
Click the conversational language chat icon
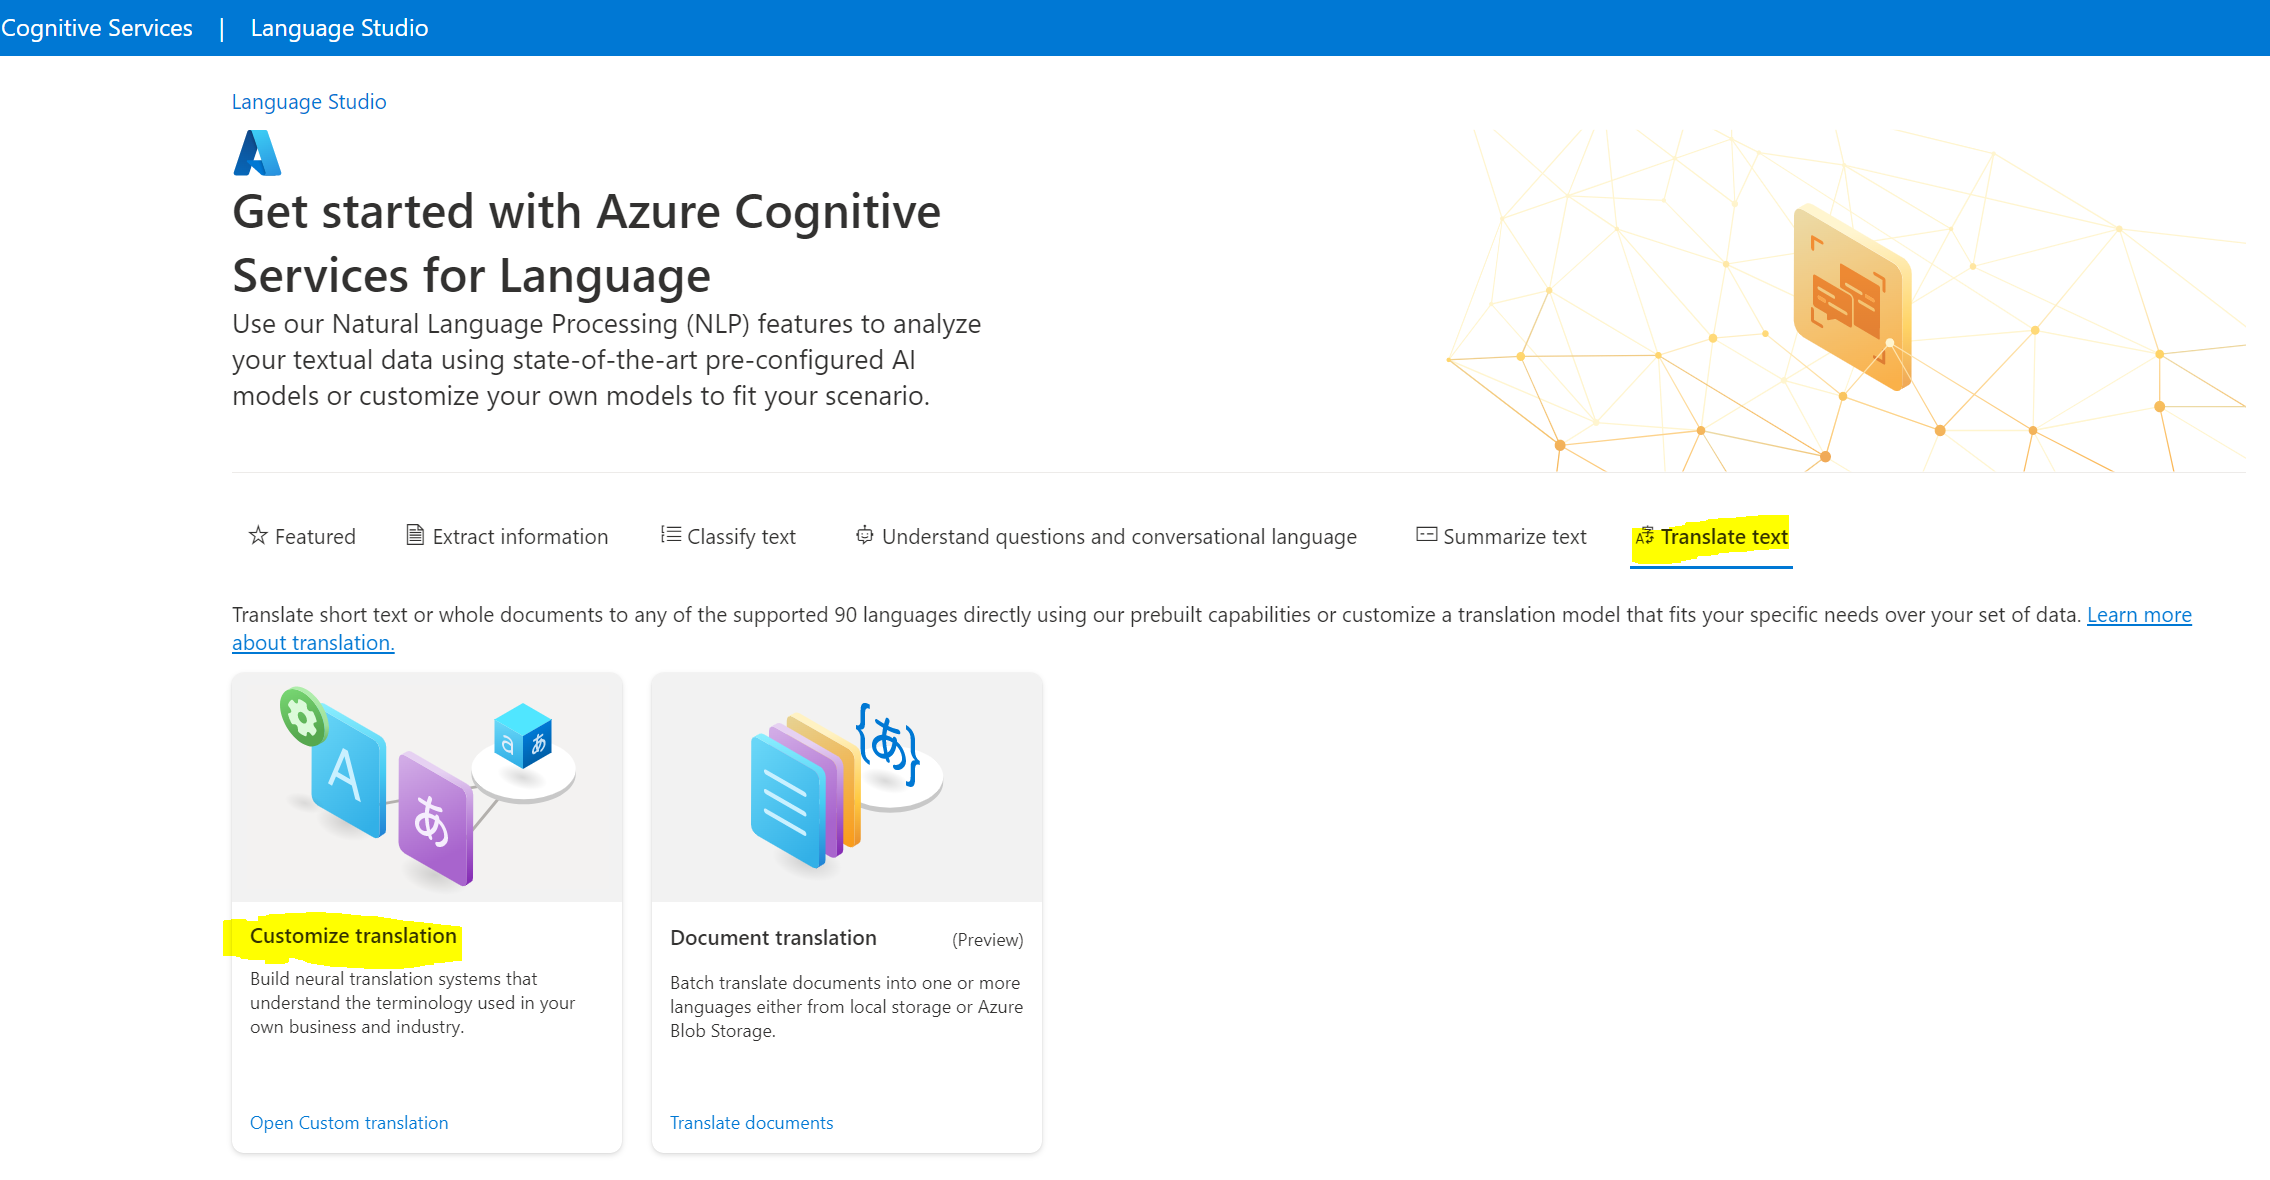tap(865, 535)
